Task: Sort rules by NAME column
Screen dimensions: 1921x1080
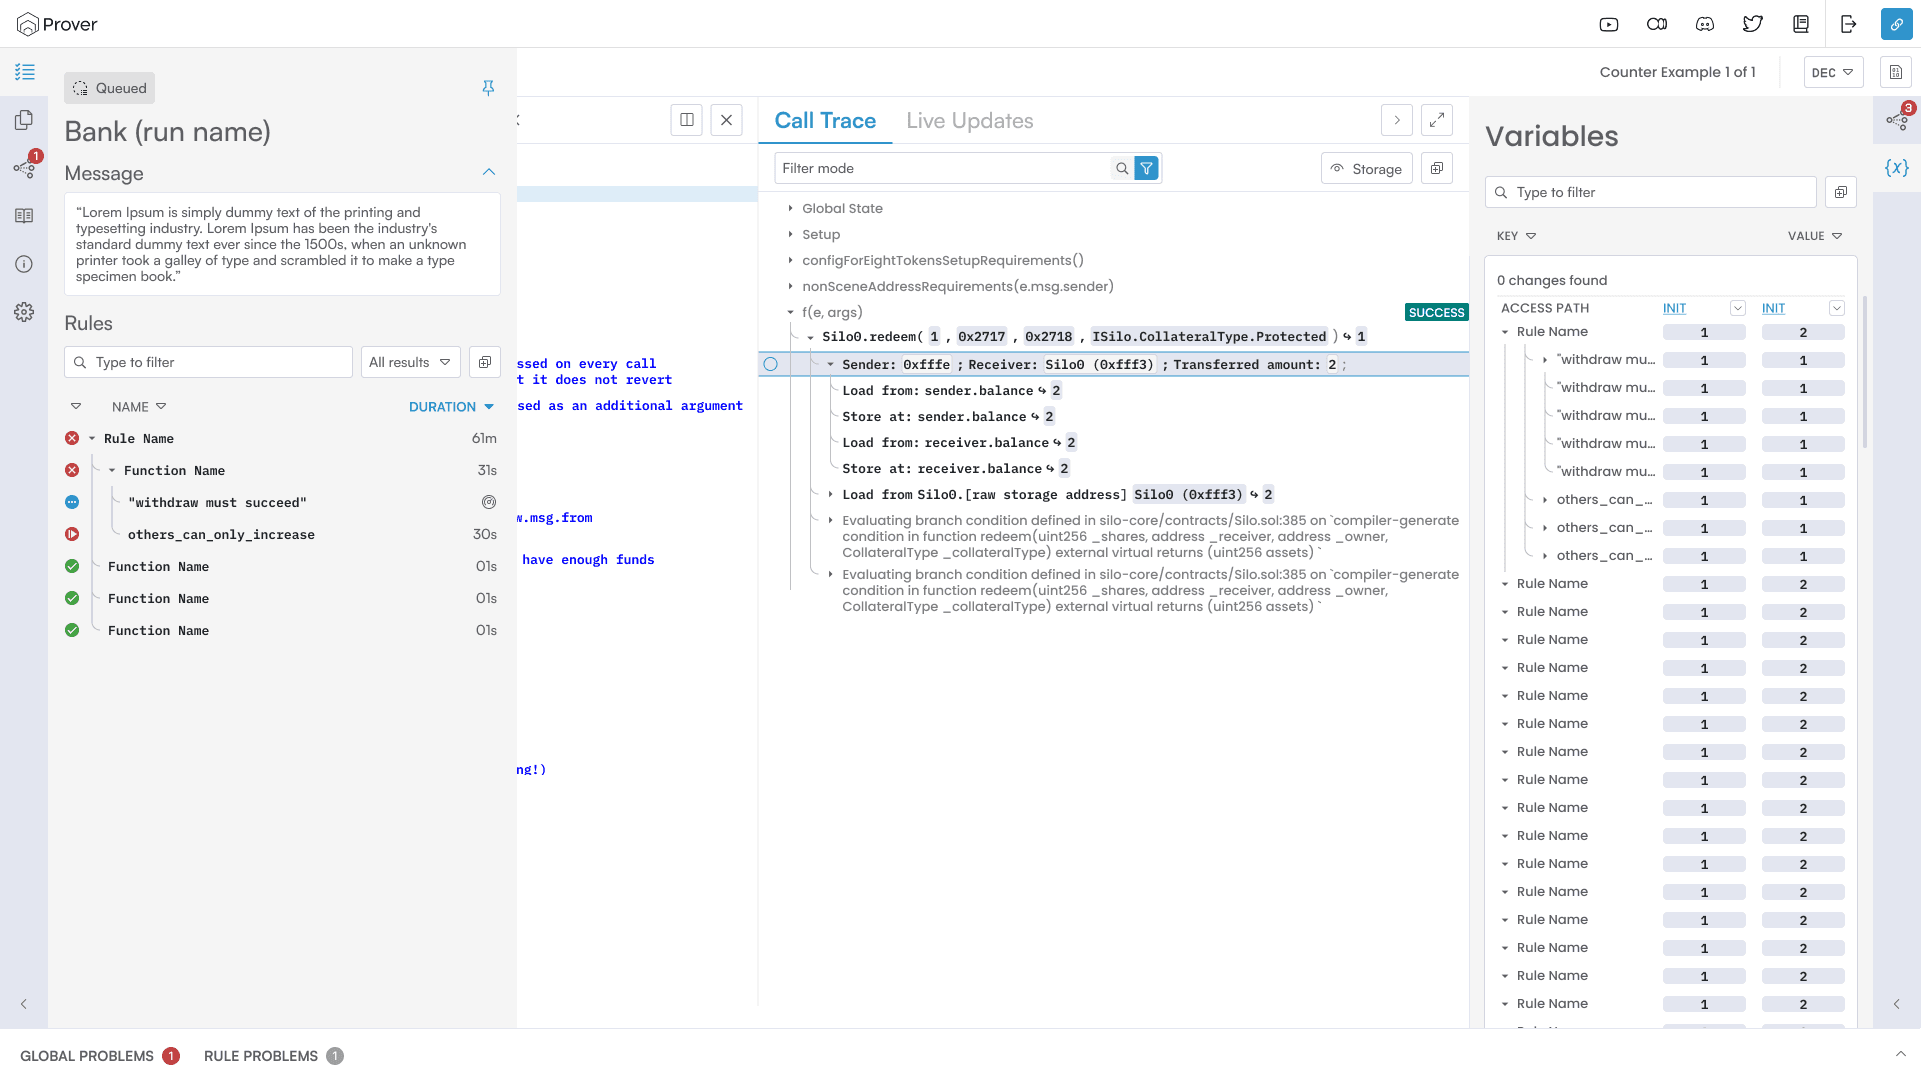Action: point(139,407)
